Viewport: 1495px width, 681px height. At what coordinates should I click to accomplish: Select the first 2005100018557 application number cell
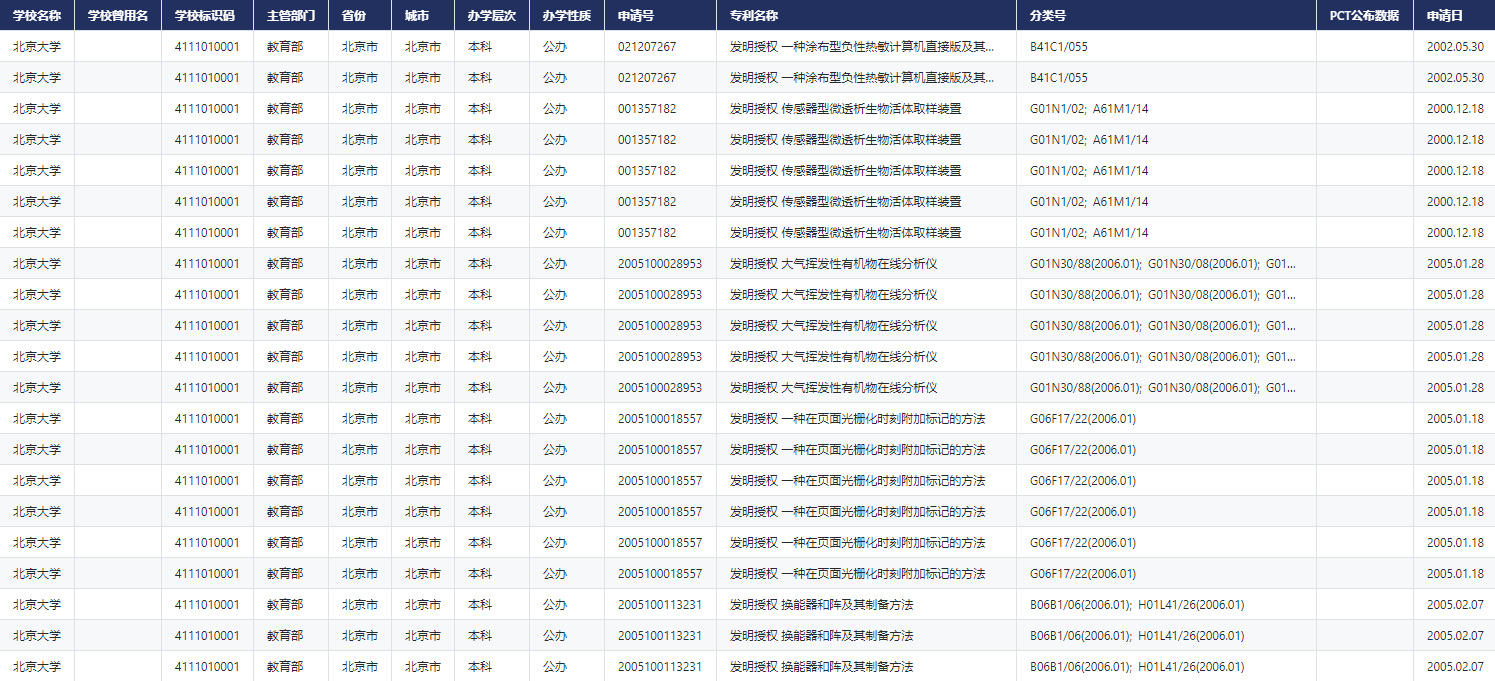tap(660, 419)
